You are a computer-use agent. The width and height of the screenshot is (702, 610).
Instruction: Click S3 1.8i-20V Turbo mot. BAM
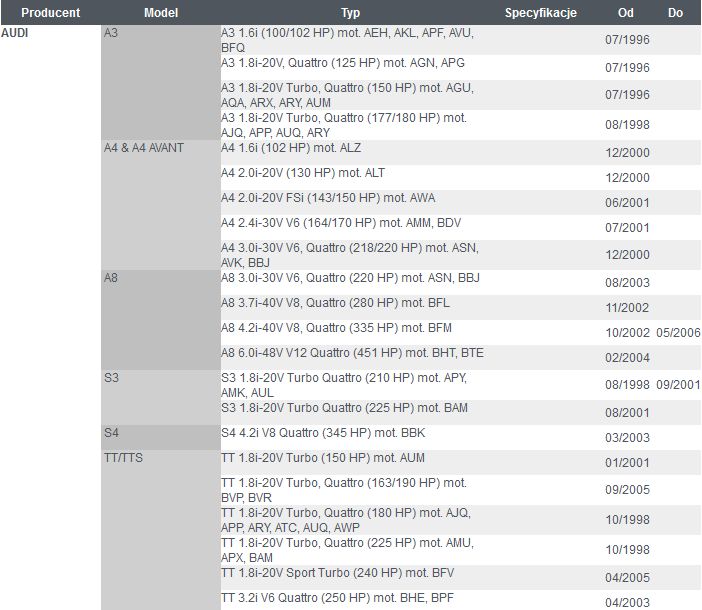point(344,408)
